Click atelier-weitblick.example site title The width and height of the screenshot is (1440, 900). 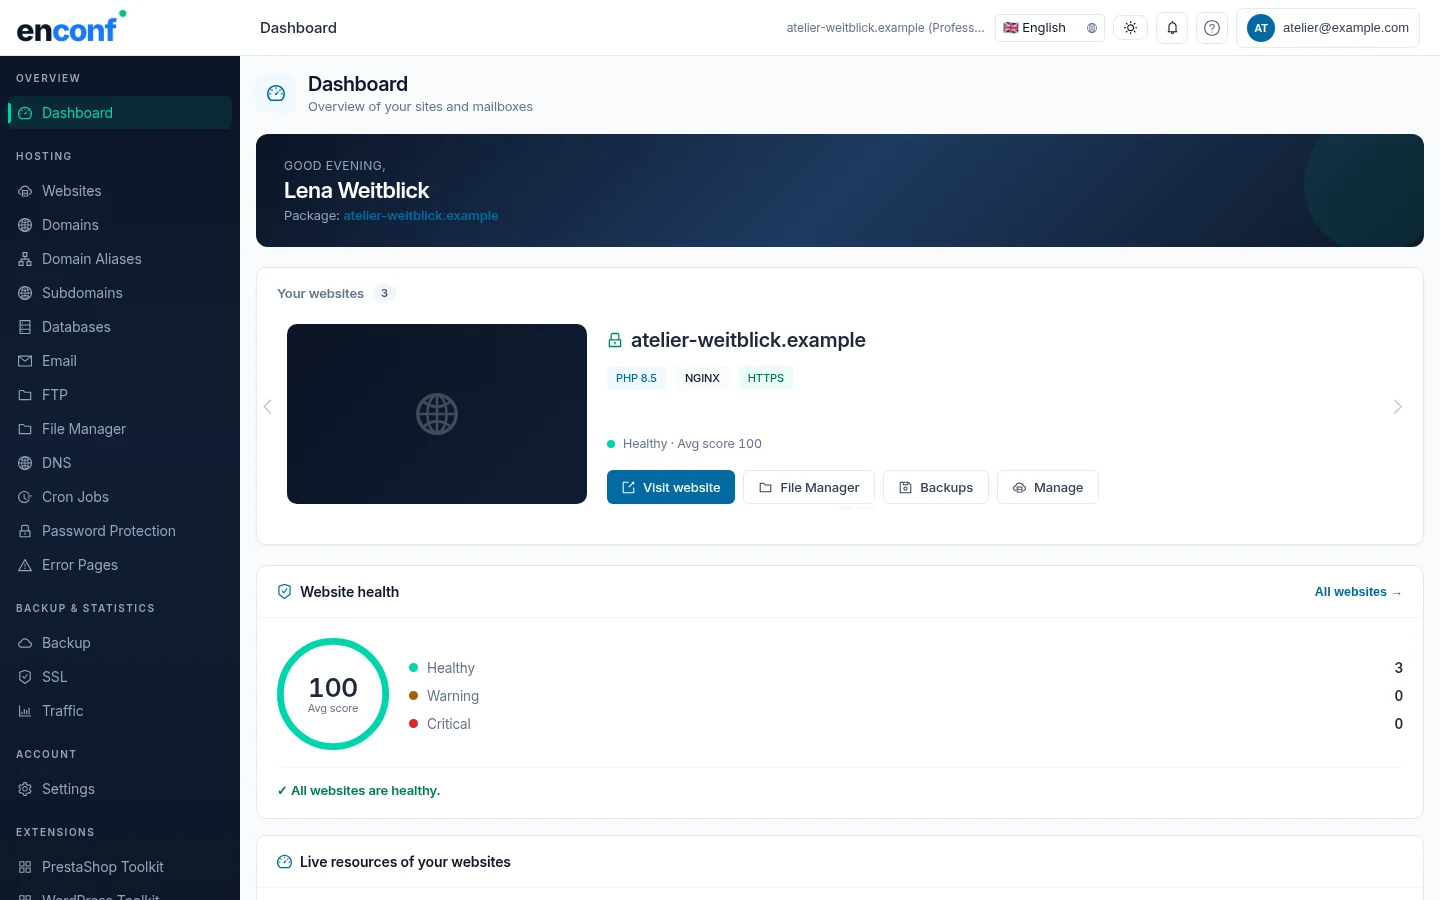pos(748,340)
